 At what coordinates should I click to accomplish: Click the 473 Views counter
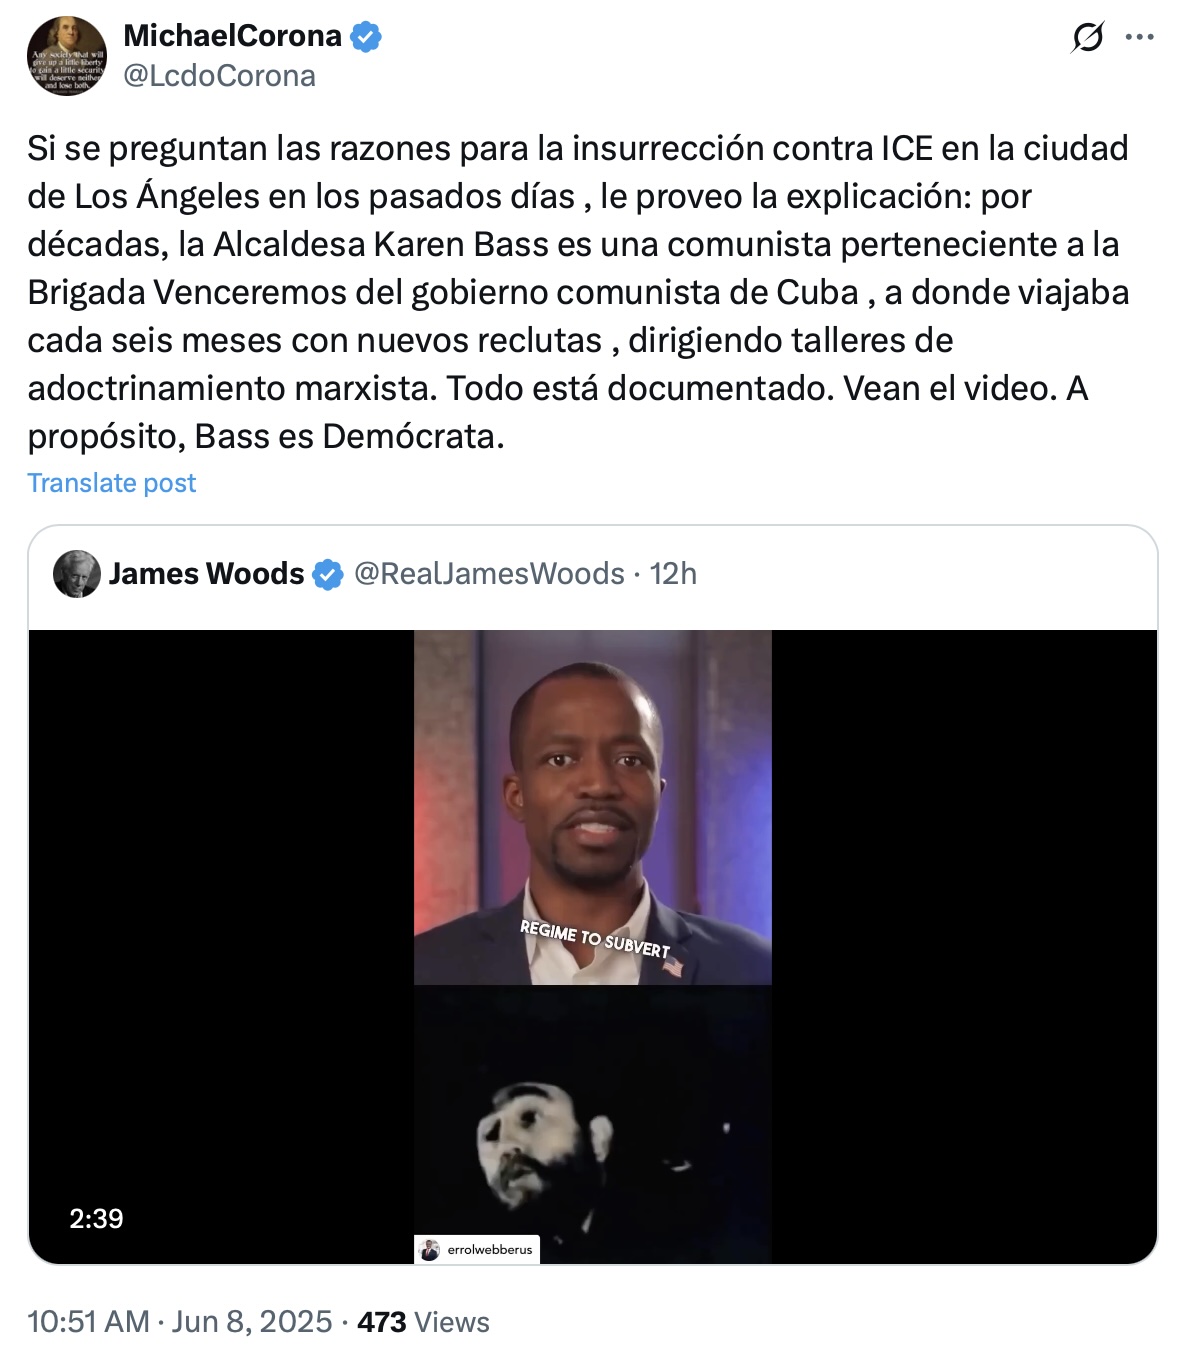[x=424, y=1322]
